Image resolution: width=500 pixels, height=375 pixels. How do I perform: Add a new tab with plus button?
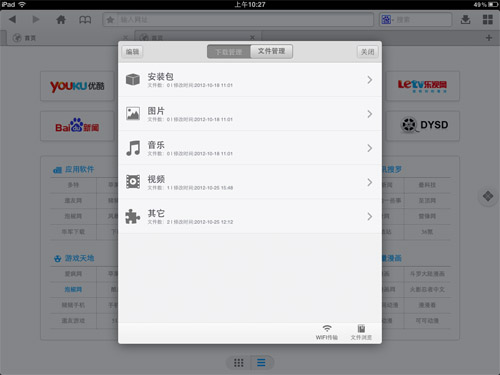[x=489, y=38]
